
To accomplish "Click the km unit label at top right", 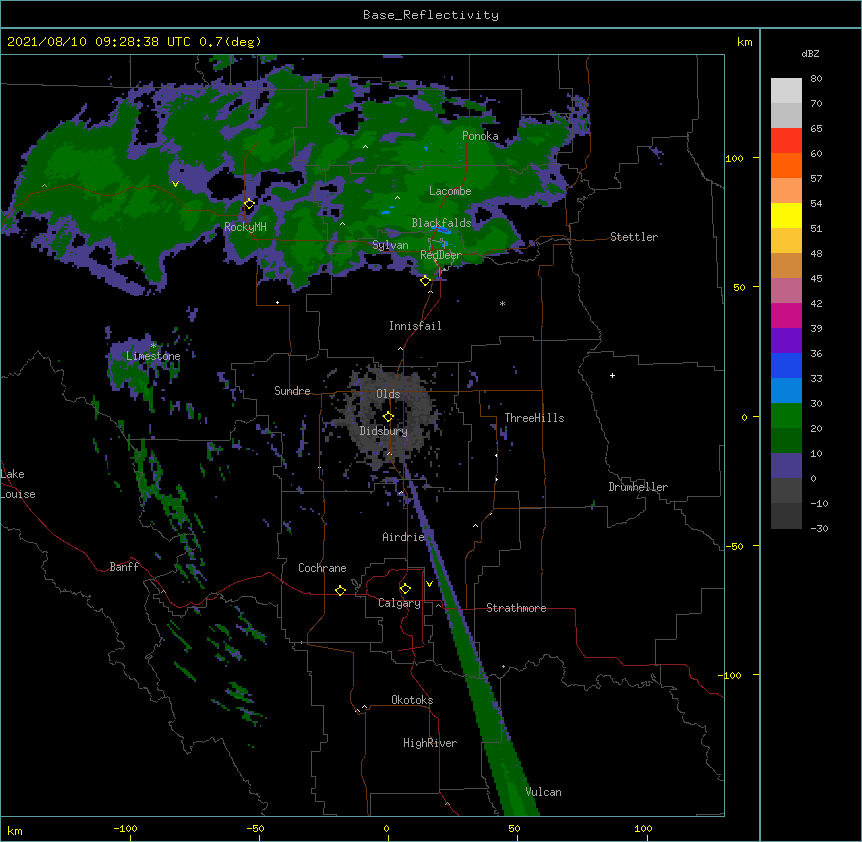I will pyautogui.click(x=744, y=42).
